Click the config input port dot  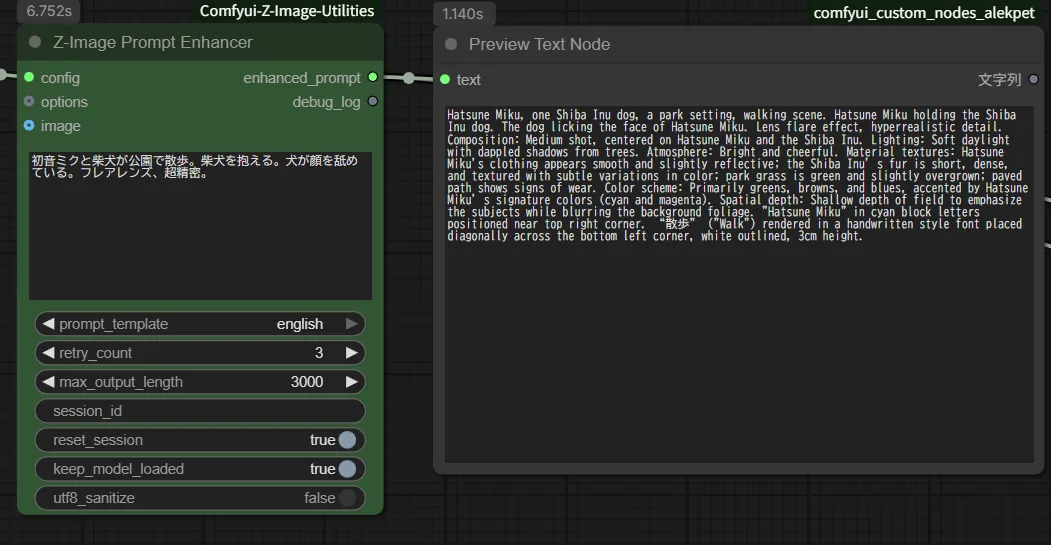29,78
